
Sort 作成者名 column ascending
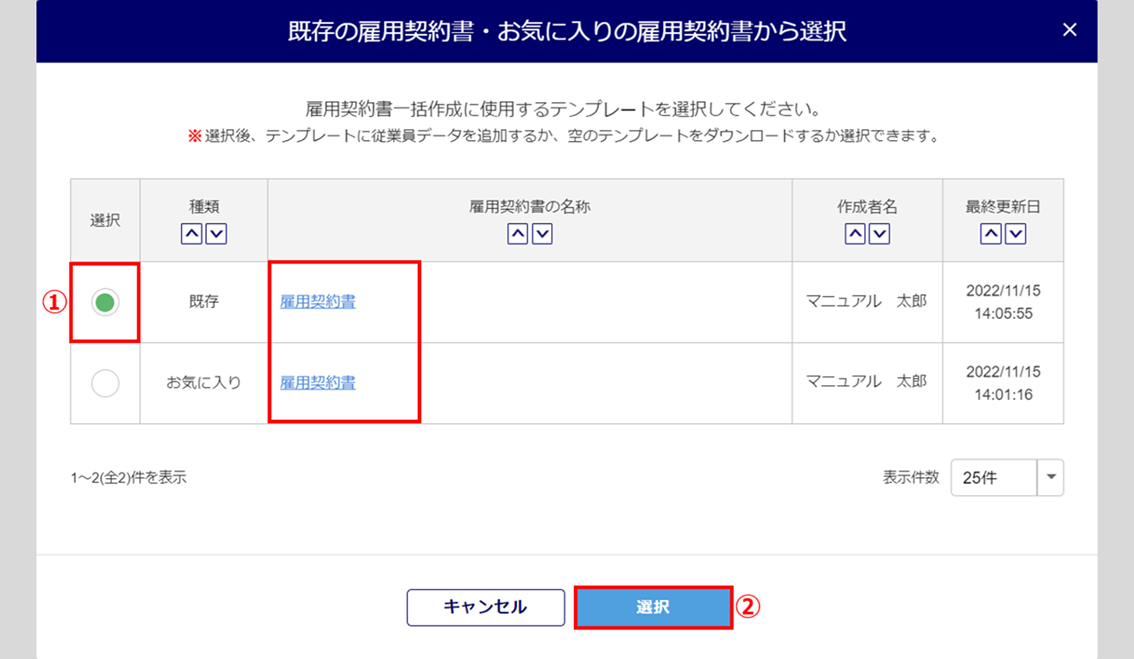[855, 234]
